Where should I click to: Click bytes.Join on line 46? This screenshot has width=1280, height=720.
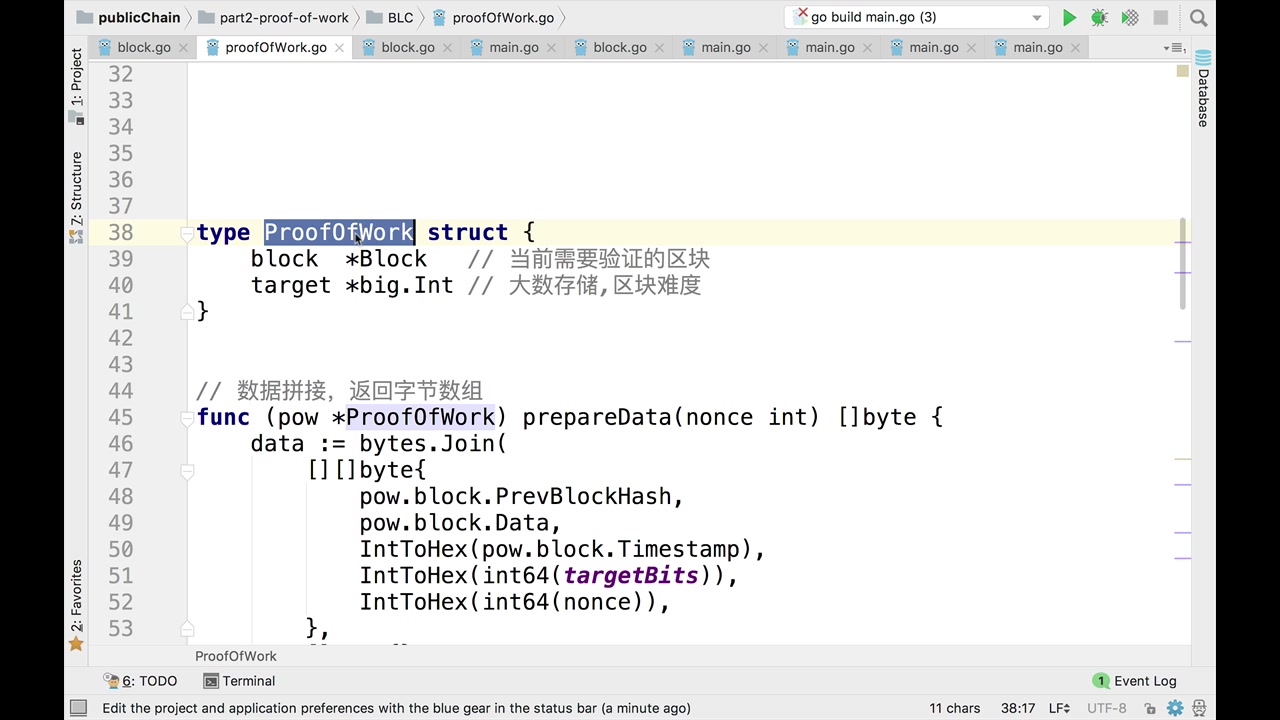click(x=427, y=444)
